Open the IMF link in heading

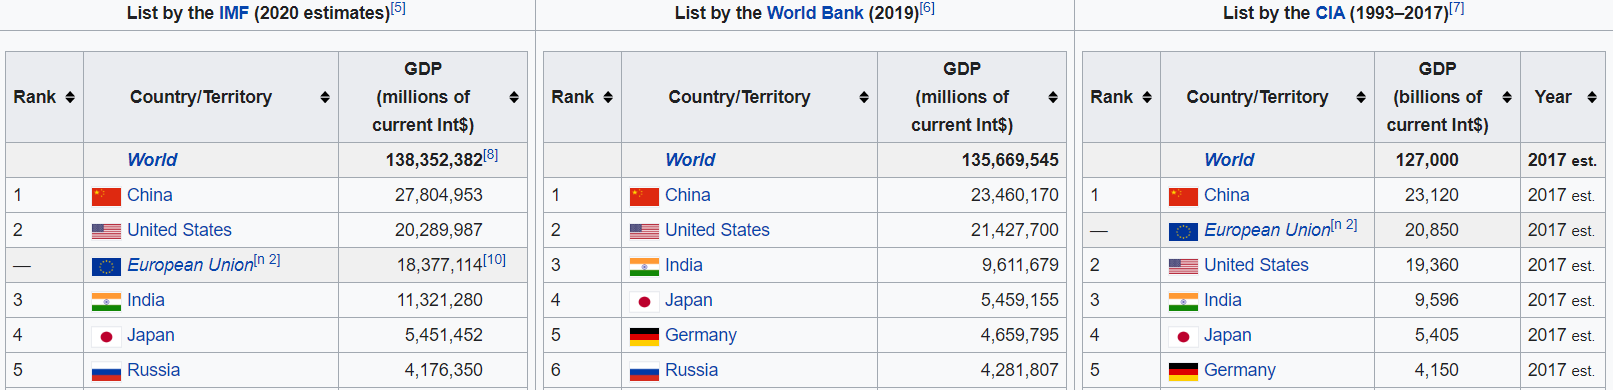coord(234,13)
